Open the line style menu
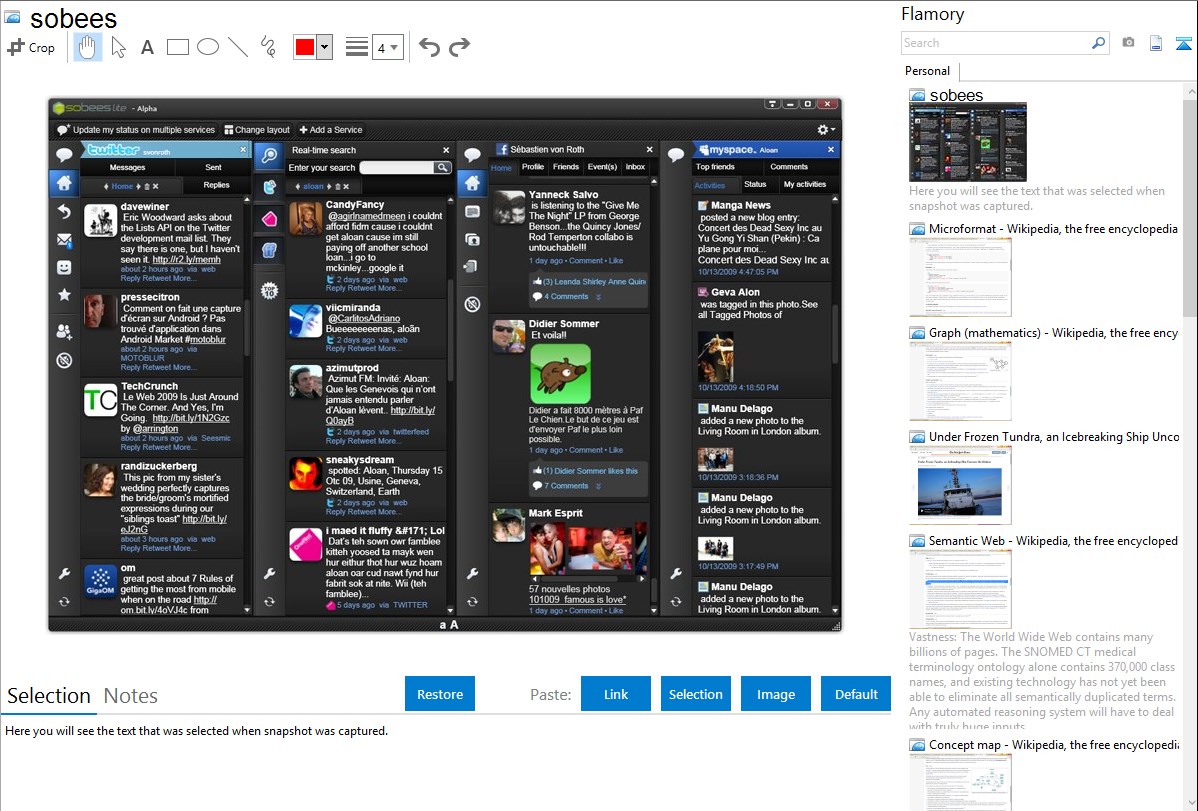1198x811 pixels. (x=356, y=47)
